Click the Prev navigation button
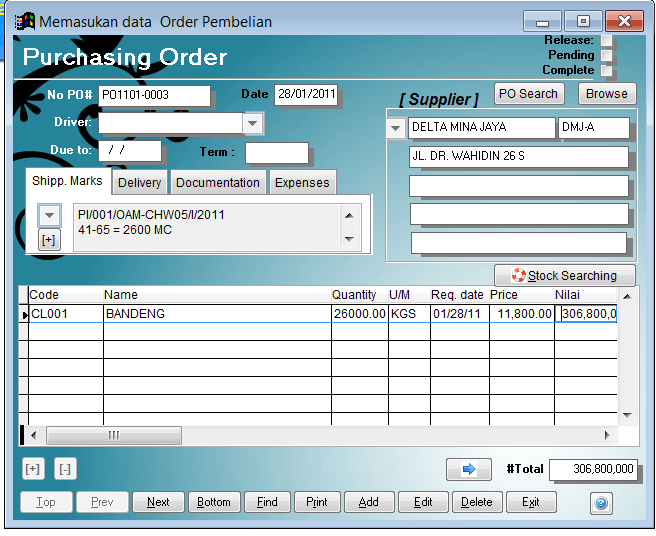The width and height of the screenshot is (656, 536). point(102,502)
